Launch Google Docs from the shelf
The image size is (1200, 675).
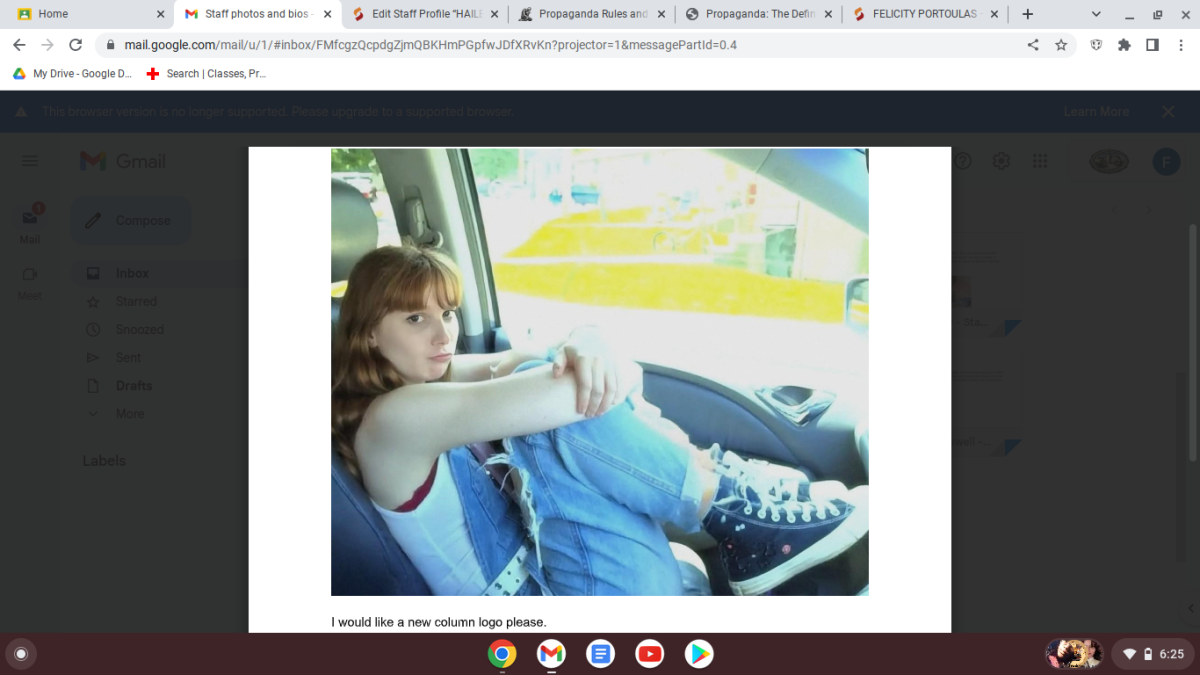pyautogui.click(x=600, y=654)
